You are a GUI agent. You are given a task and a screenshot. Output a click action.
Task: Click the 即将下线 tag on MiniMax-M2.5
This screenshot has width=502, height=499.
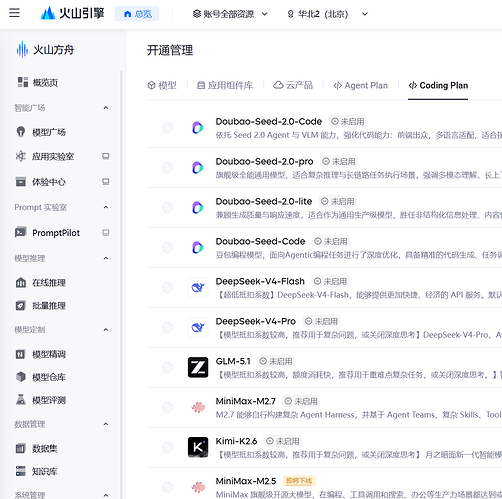coord(299,481)
